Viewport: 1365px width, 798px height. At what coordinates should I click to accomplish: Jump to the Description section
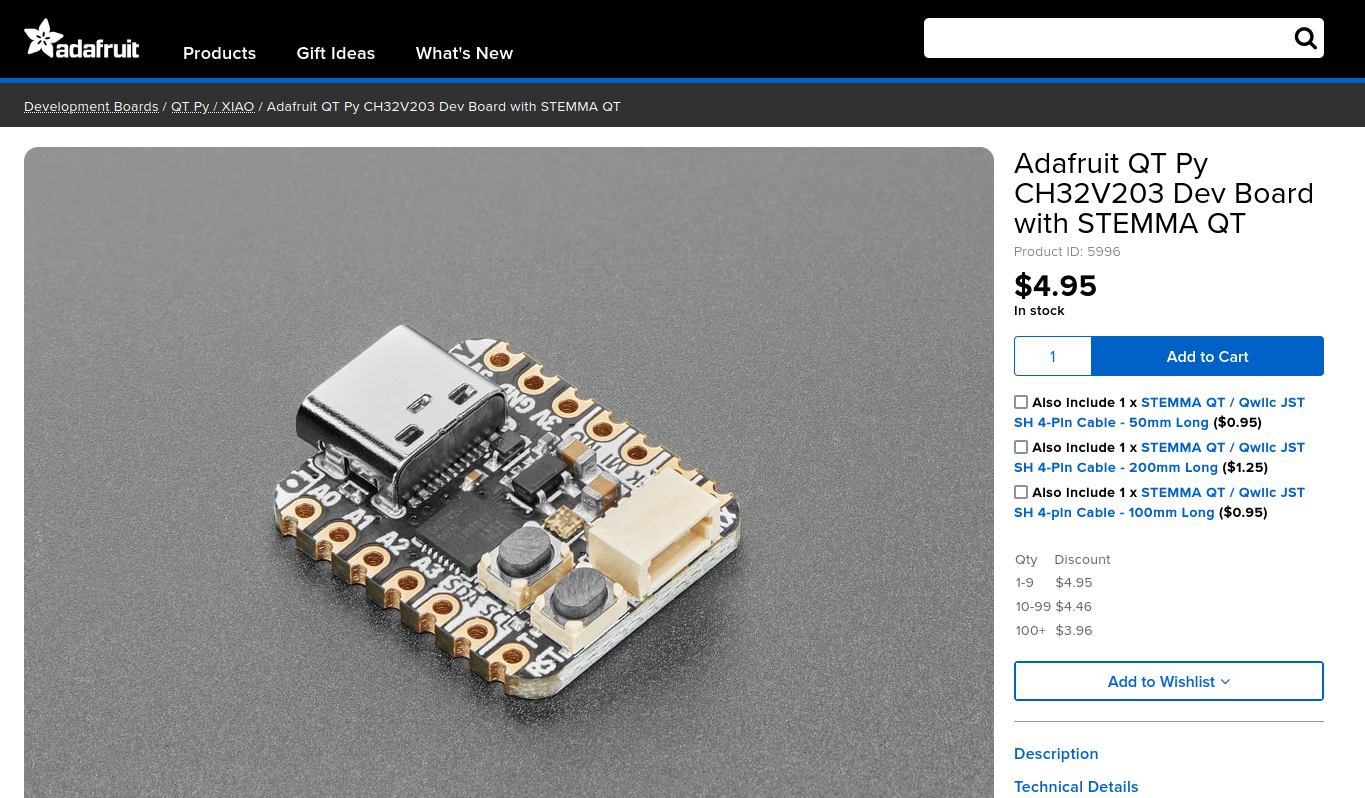point(1056,753)
